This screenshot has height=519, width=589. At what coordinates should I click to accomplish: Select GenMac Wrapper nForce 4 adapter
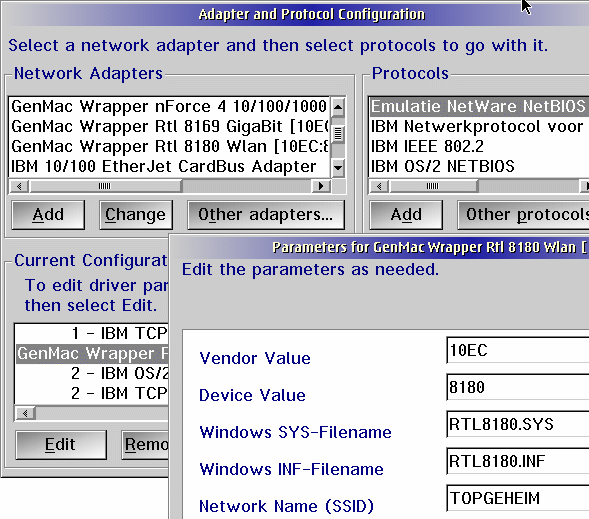pos(169,107)
